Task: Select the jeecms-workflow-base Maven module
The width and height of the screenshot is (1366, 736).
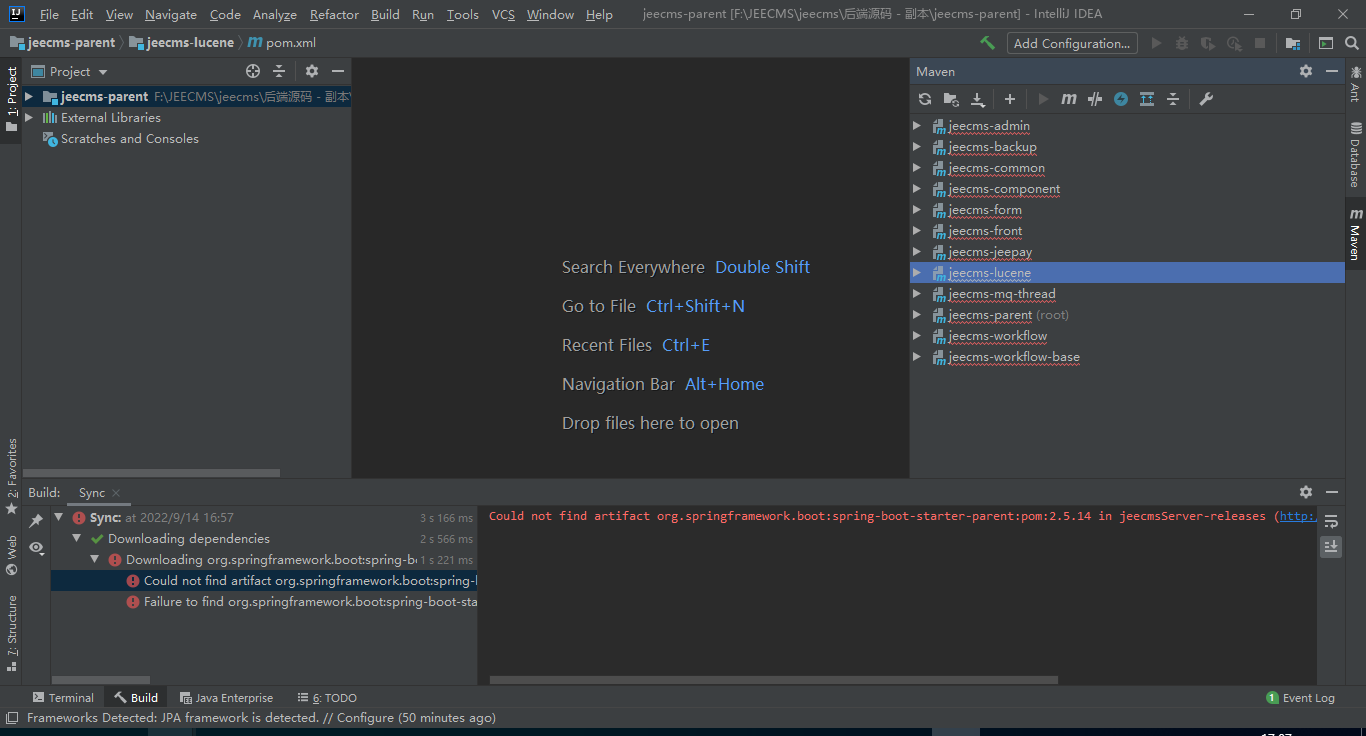Action: click(1013, 357)
